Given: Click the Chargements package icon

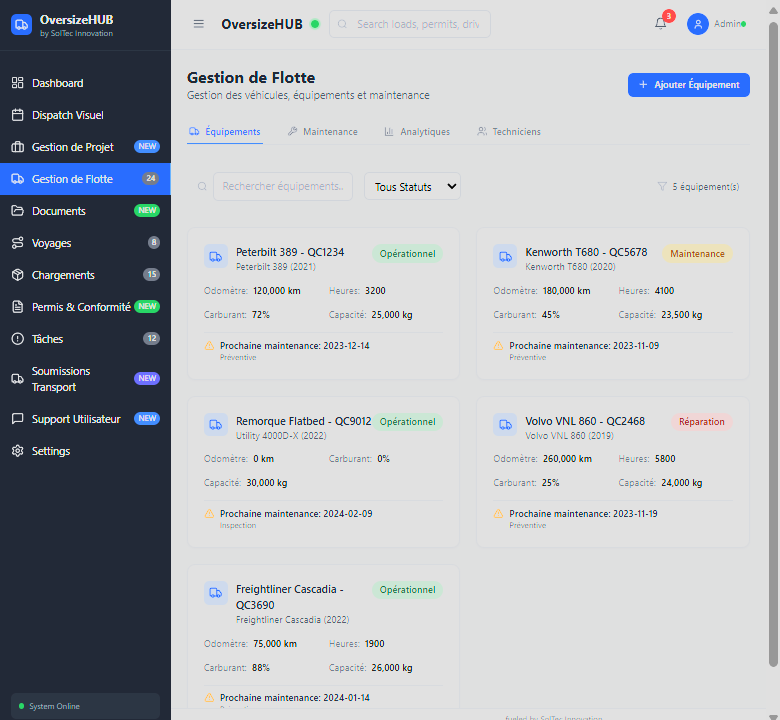Looking at the screenshot, I should [x=17, y=275].
